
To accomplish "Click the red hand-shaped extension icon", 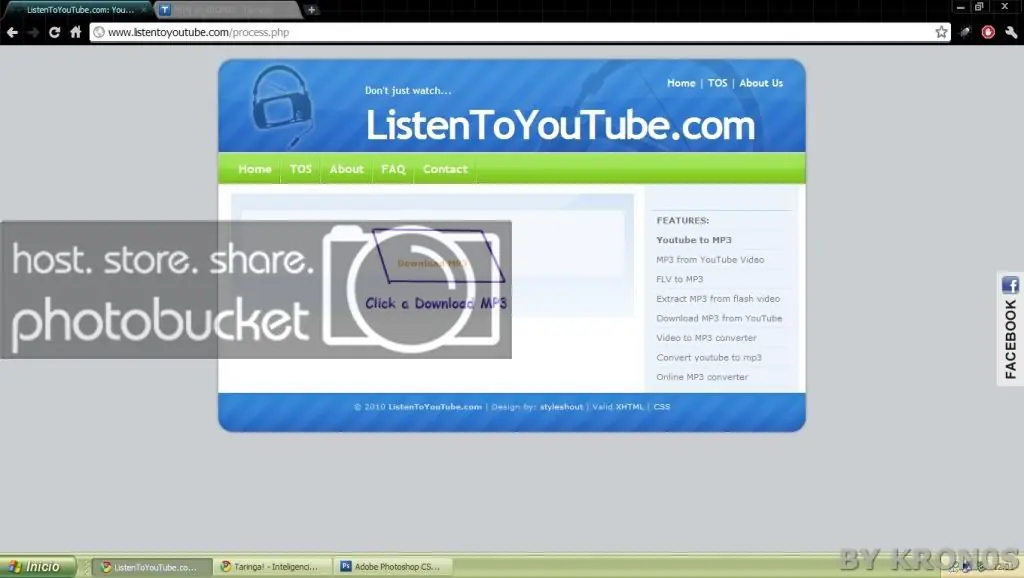I will coord(988,31).
